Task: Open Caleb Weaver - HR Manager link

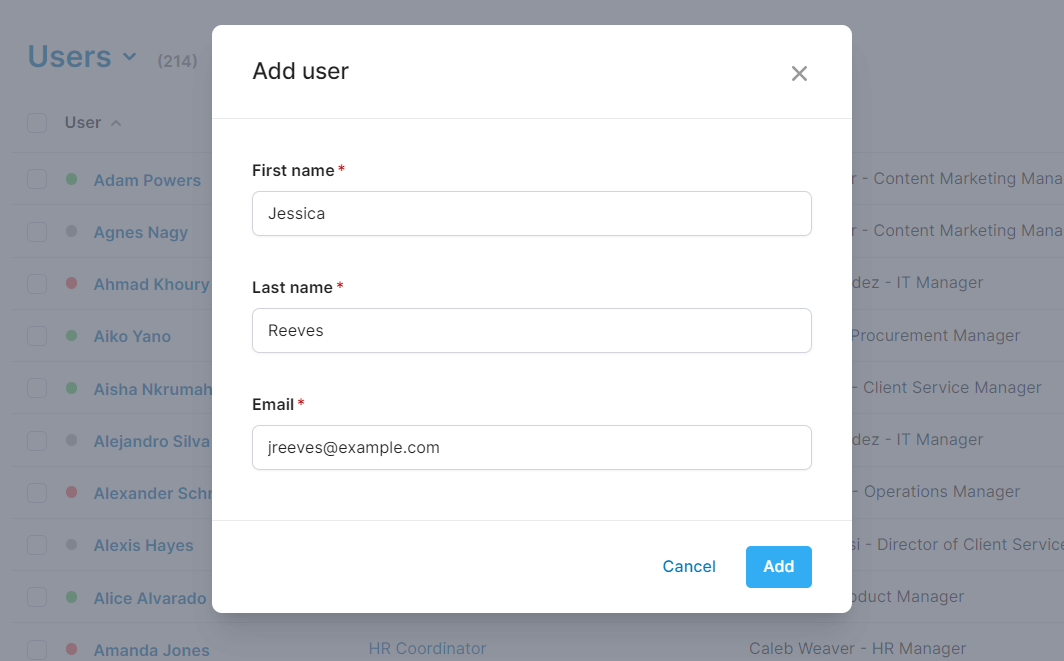Action: (857, 649)
